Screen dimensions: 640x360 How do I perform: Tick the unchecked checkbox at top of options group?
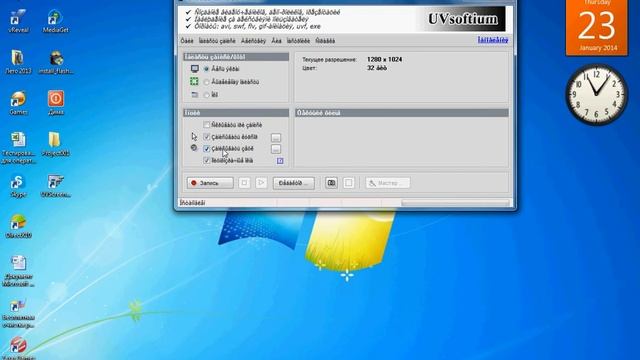point(207,124)
